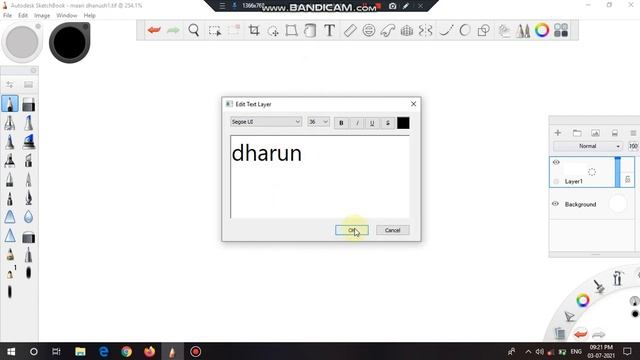Open the Color Wheel editor in top toolbar

[542, 30]
